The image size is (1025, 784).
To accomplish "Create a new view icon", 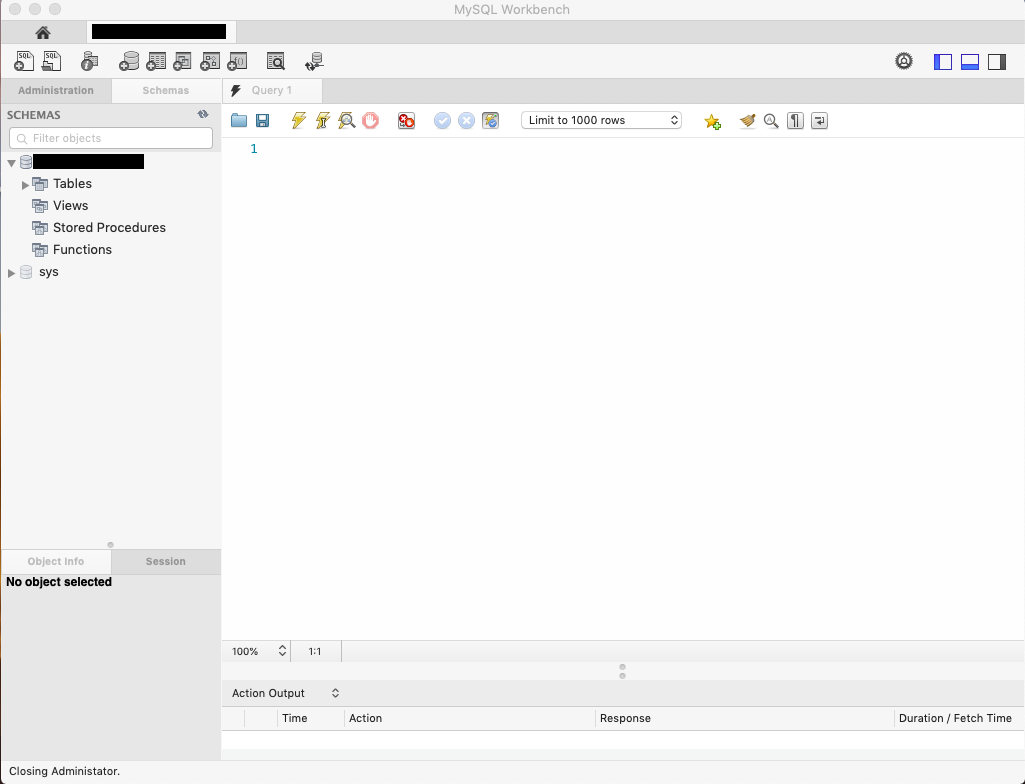I will [x=182, y=61].
